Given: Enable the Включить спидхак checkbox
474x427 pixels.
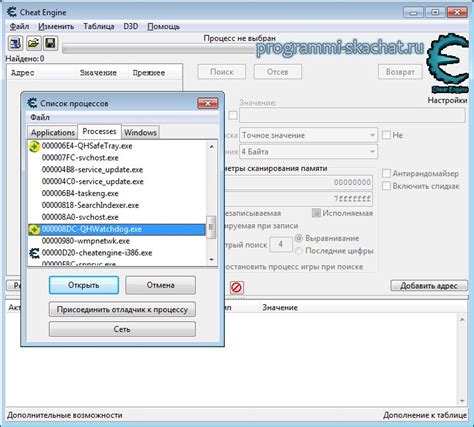Looking at the screenshot, I should [386, 186].
